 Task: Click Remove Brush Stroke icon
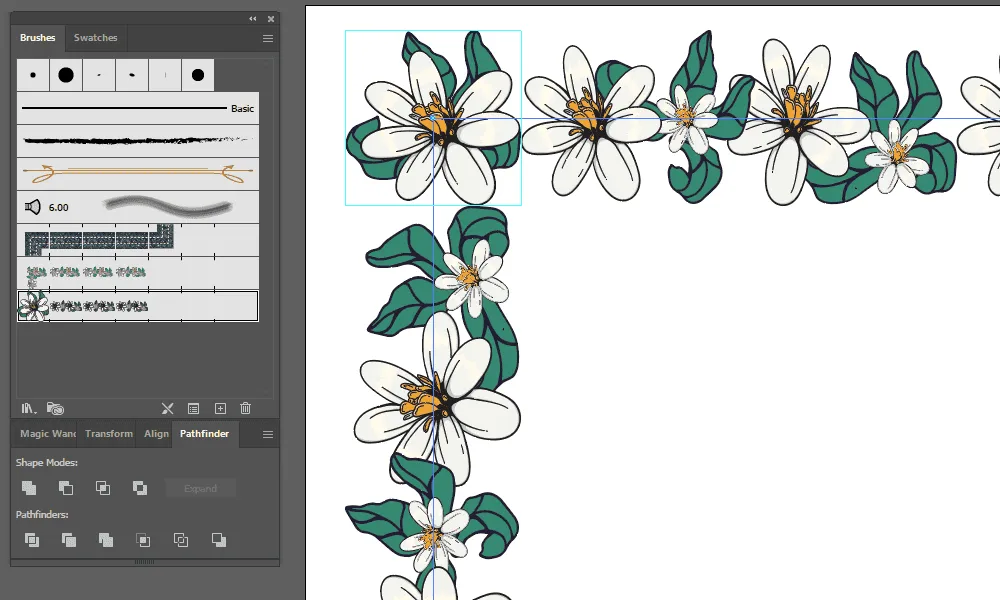coord(167,408)
